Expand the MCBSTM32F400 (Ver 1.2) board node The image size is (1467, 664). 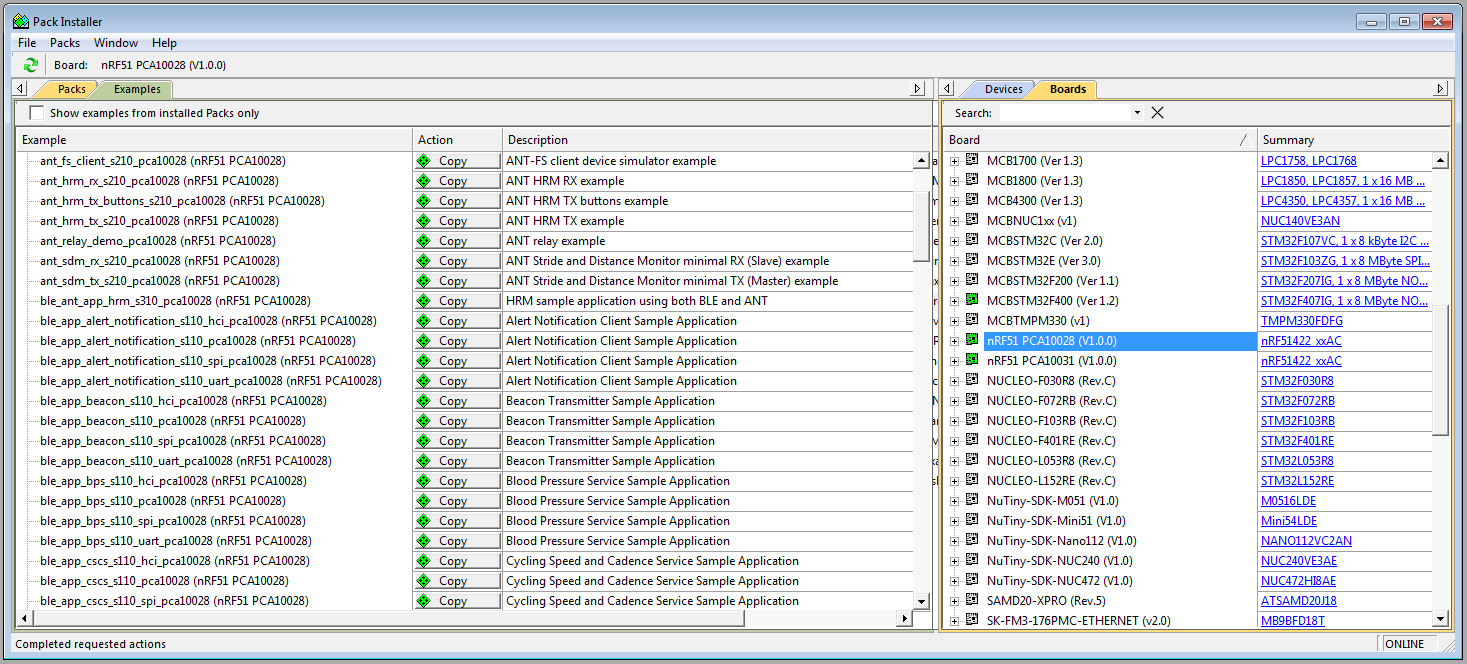coord(954,301)
